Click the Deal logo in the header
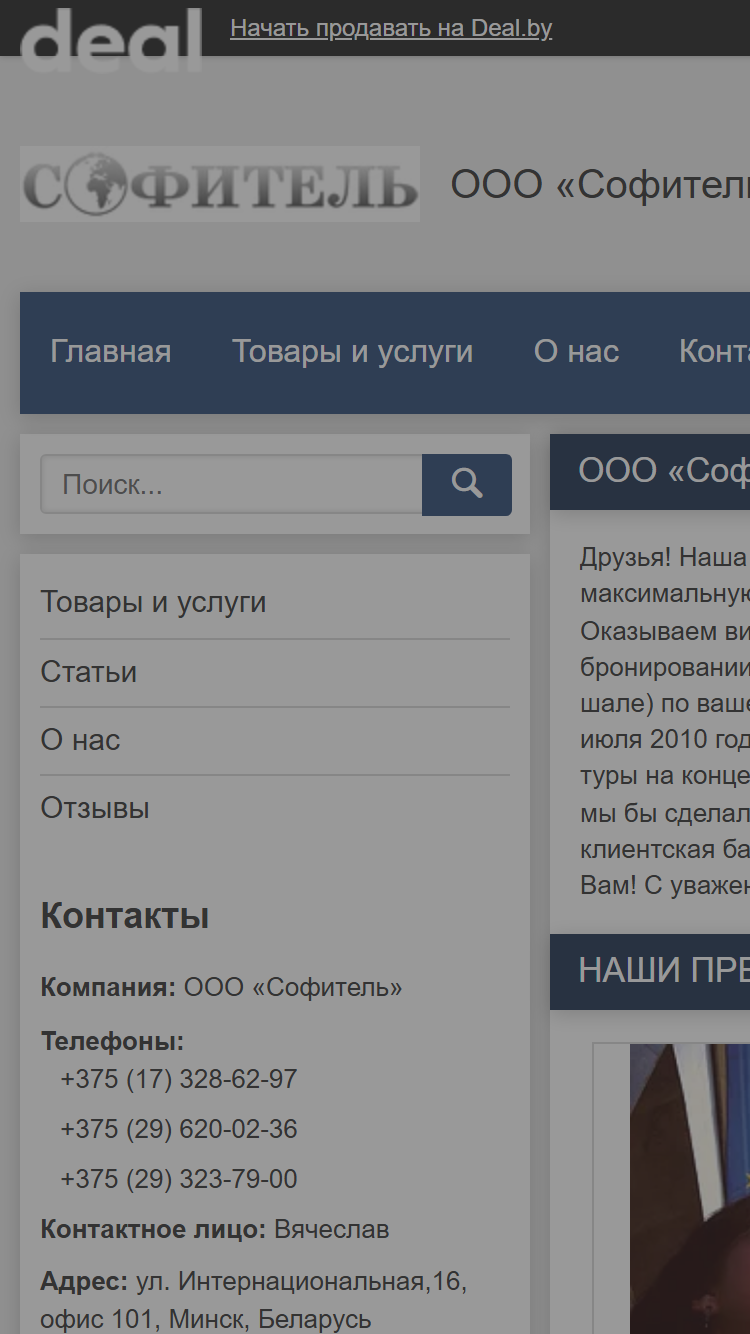Screen dimensions: 750x1334 [x=111, y=40]
